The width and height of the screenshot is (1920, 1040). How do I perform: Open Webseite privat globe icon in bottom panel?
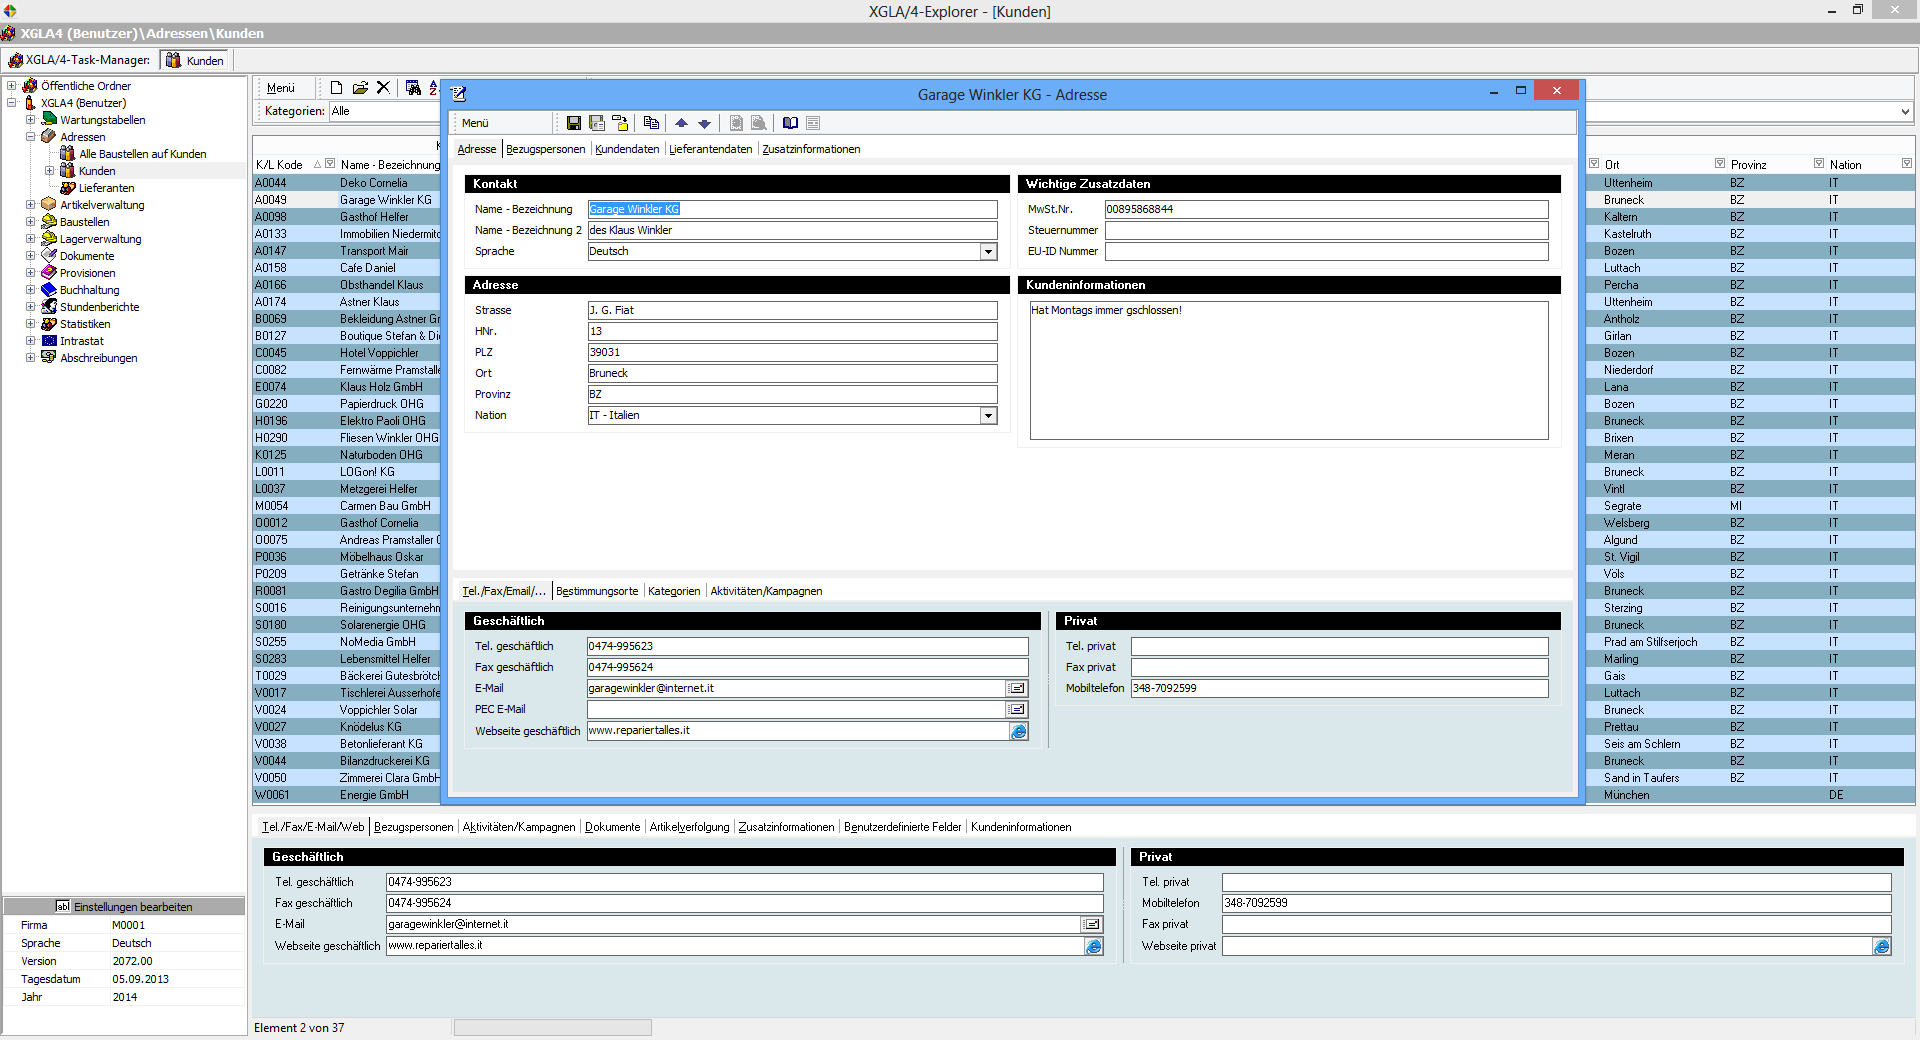click(1881, 946)
